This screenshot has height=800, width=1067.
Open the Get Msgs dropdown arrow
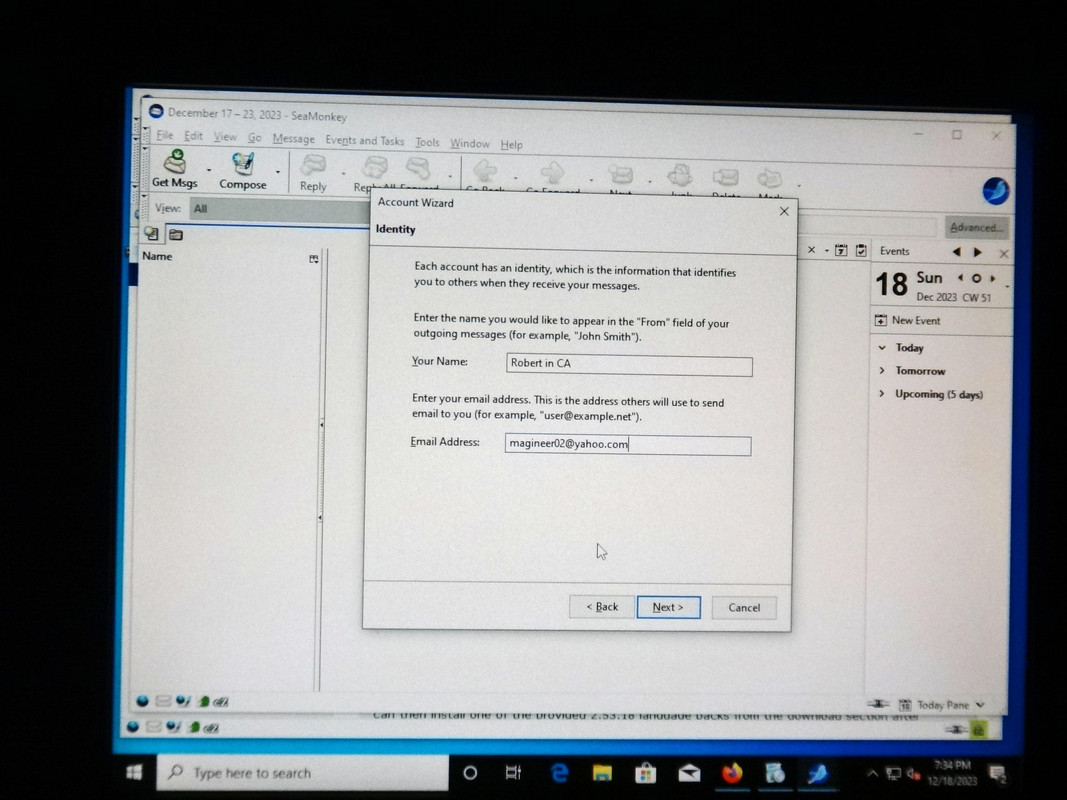pos(209,170)
